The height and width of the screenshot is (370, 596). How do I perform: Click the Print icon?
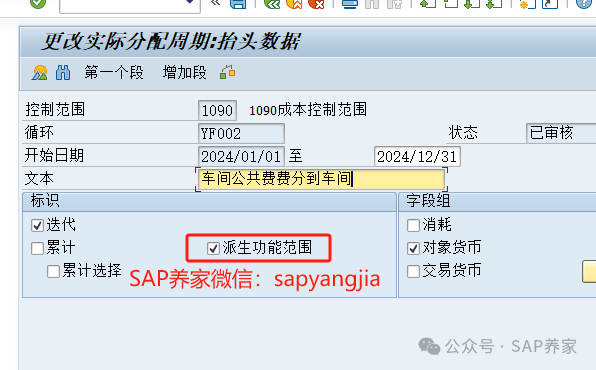350,4
